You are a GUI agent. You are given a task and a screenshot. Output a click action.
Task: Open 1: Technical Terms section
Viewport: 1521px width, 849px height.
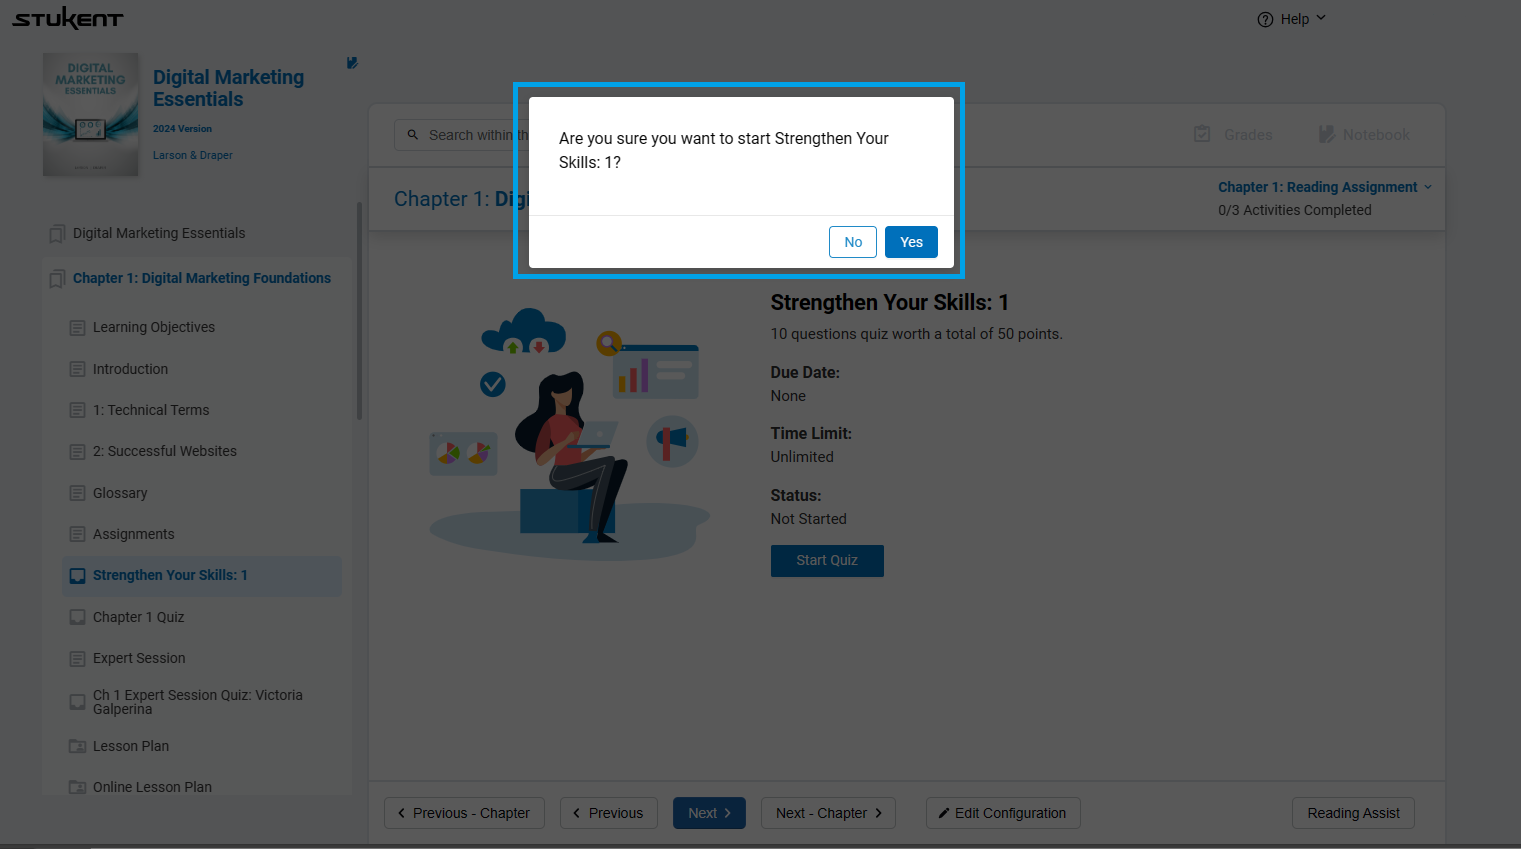coord(151,410)
